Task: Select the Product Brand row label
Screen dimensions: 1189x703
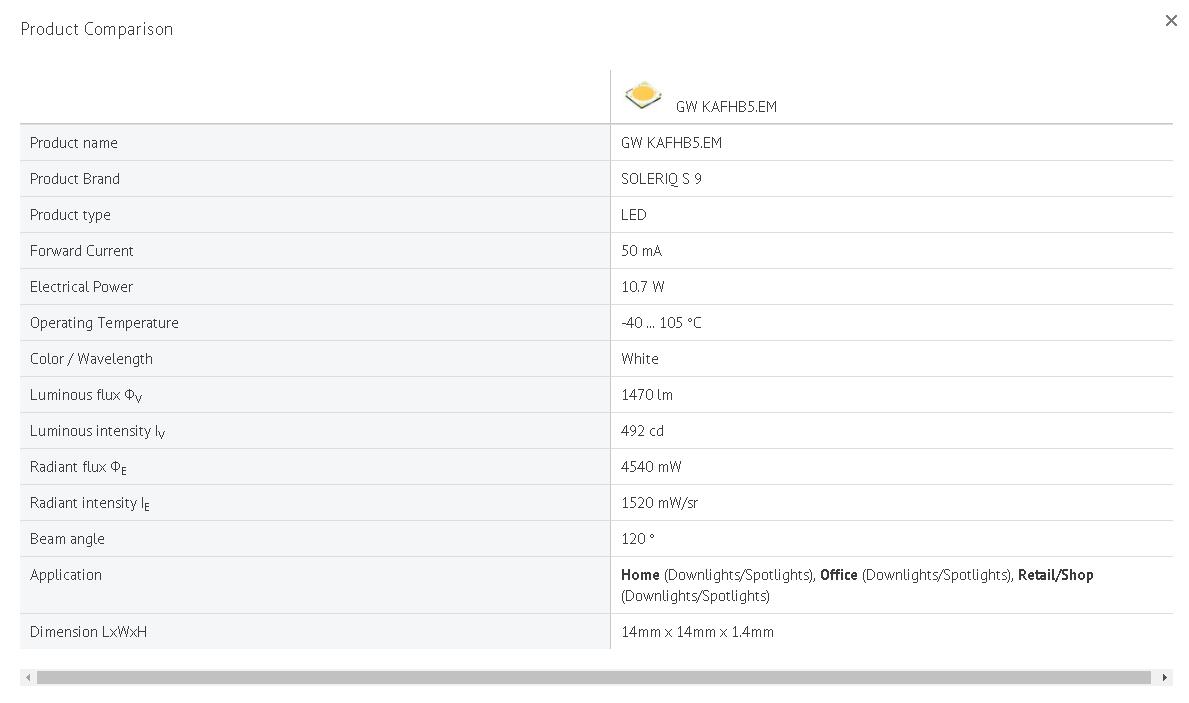Action: pos(74,179)
